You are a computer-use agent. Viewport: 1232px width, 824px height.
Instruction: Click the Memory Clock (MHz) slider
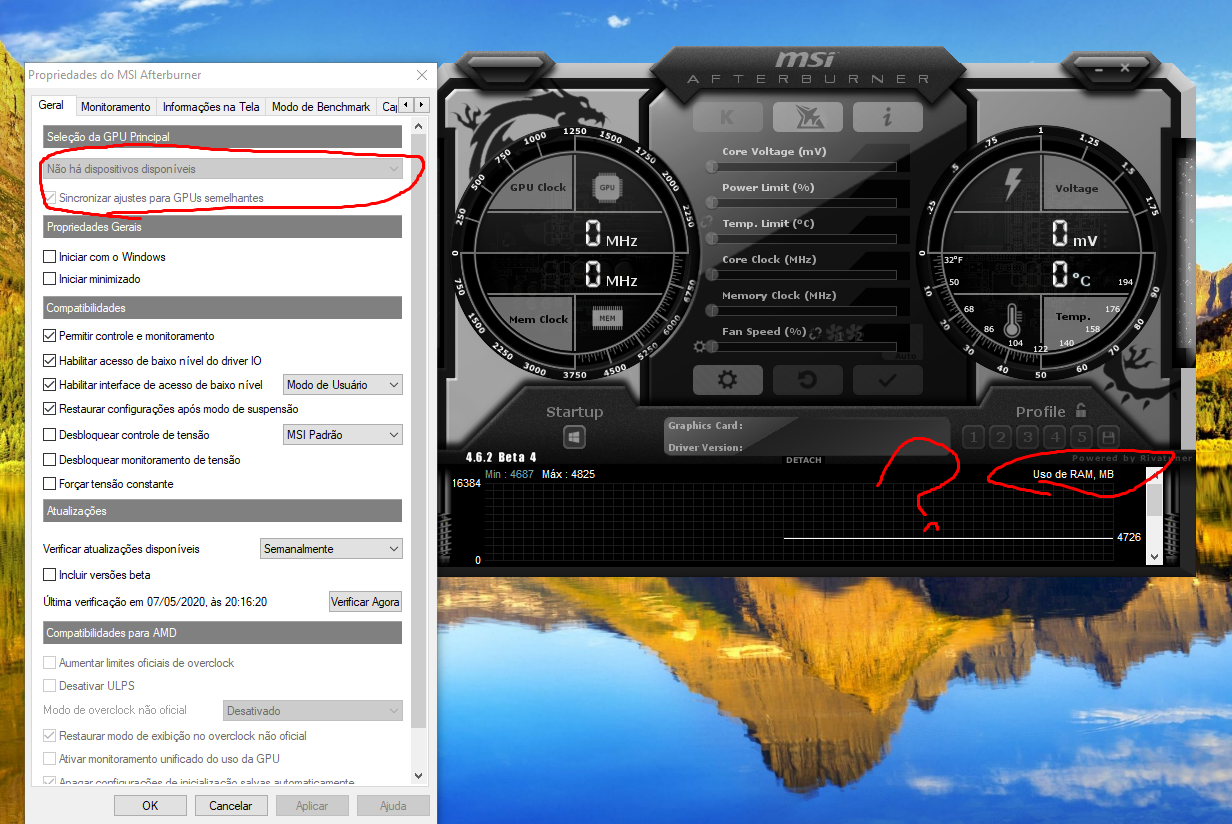point(803,311)
